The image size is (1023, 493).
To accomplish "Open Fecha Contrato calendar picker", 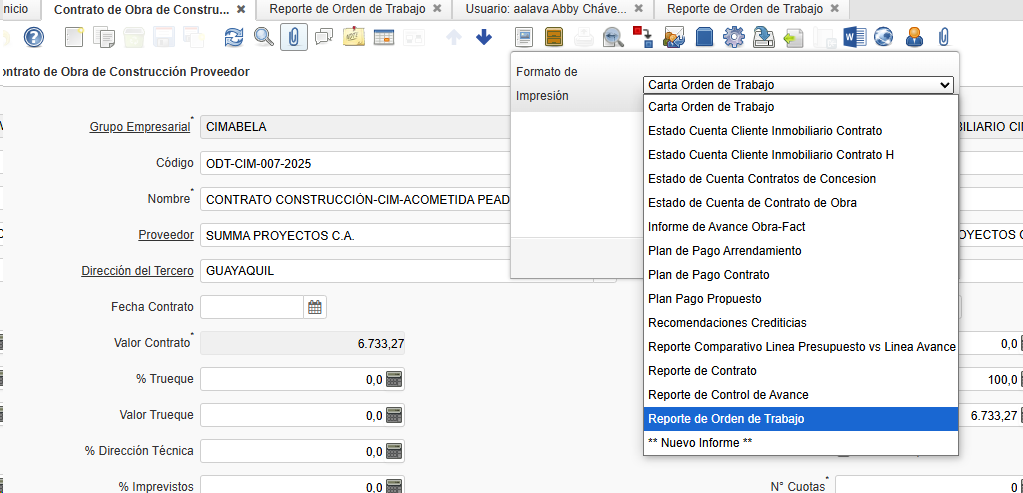I will pos(315,307).
